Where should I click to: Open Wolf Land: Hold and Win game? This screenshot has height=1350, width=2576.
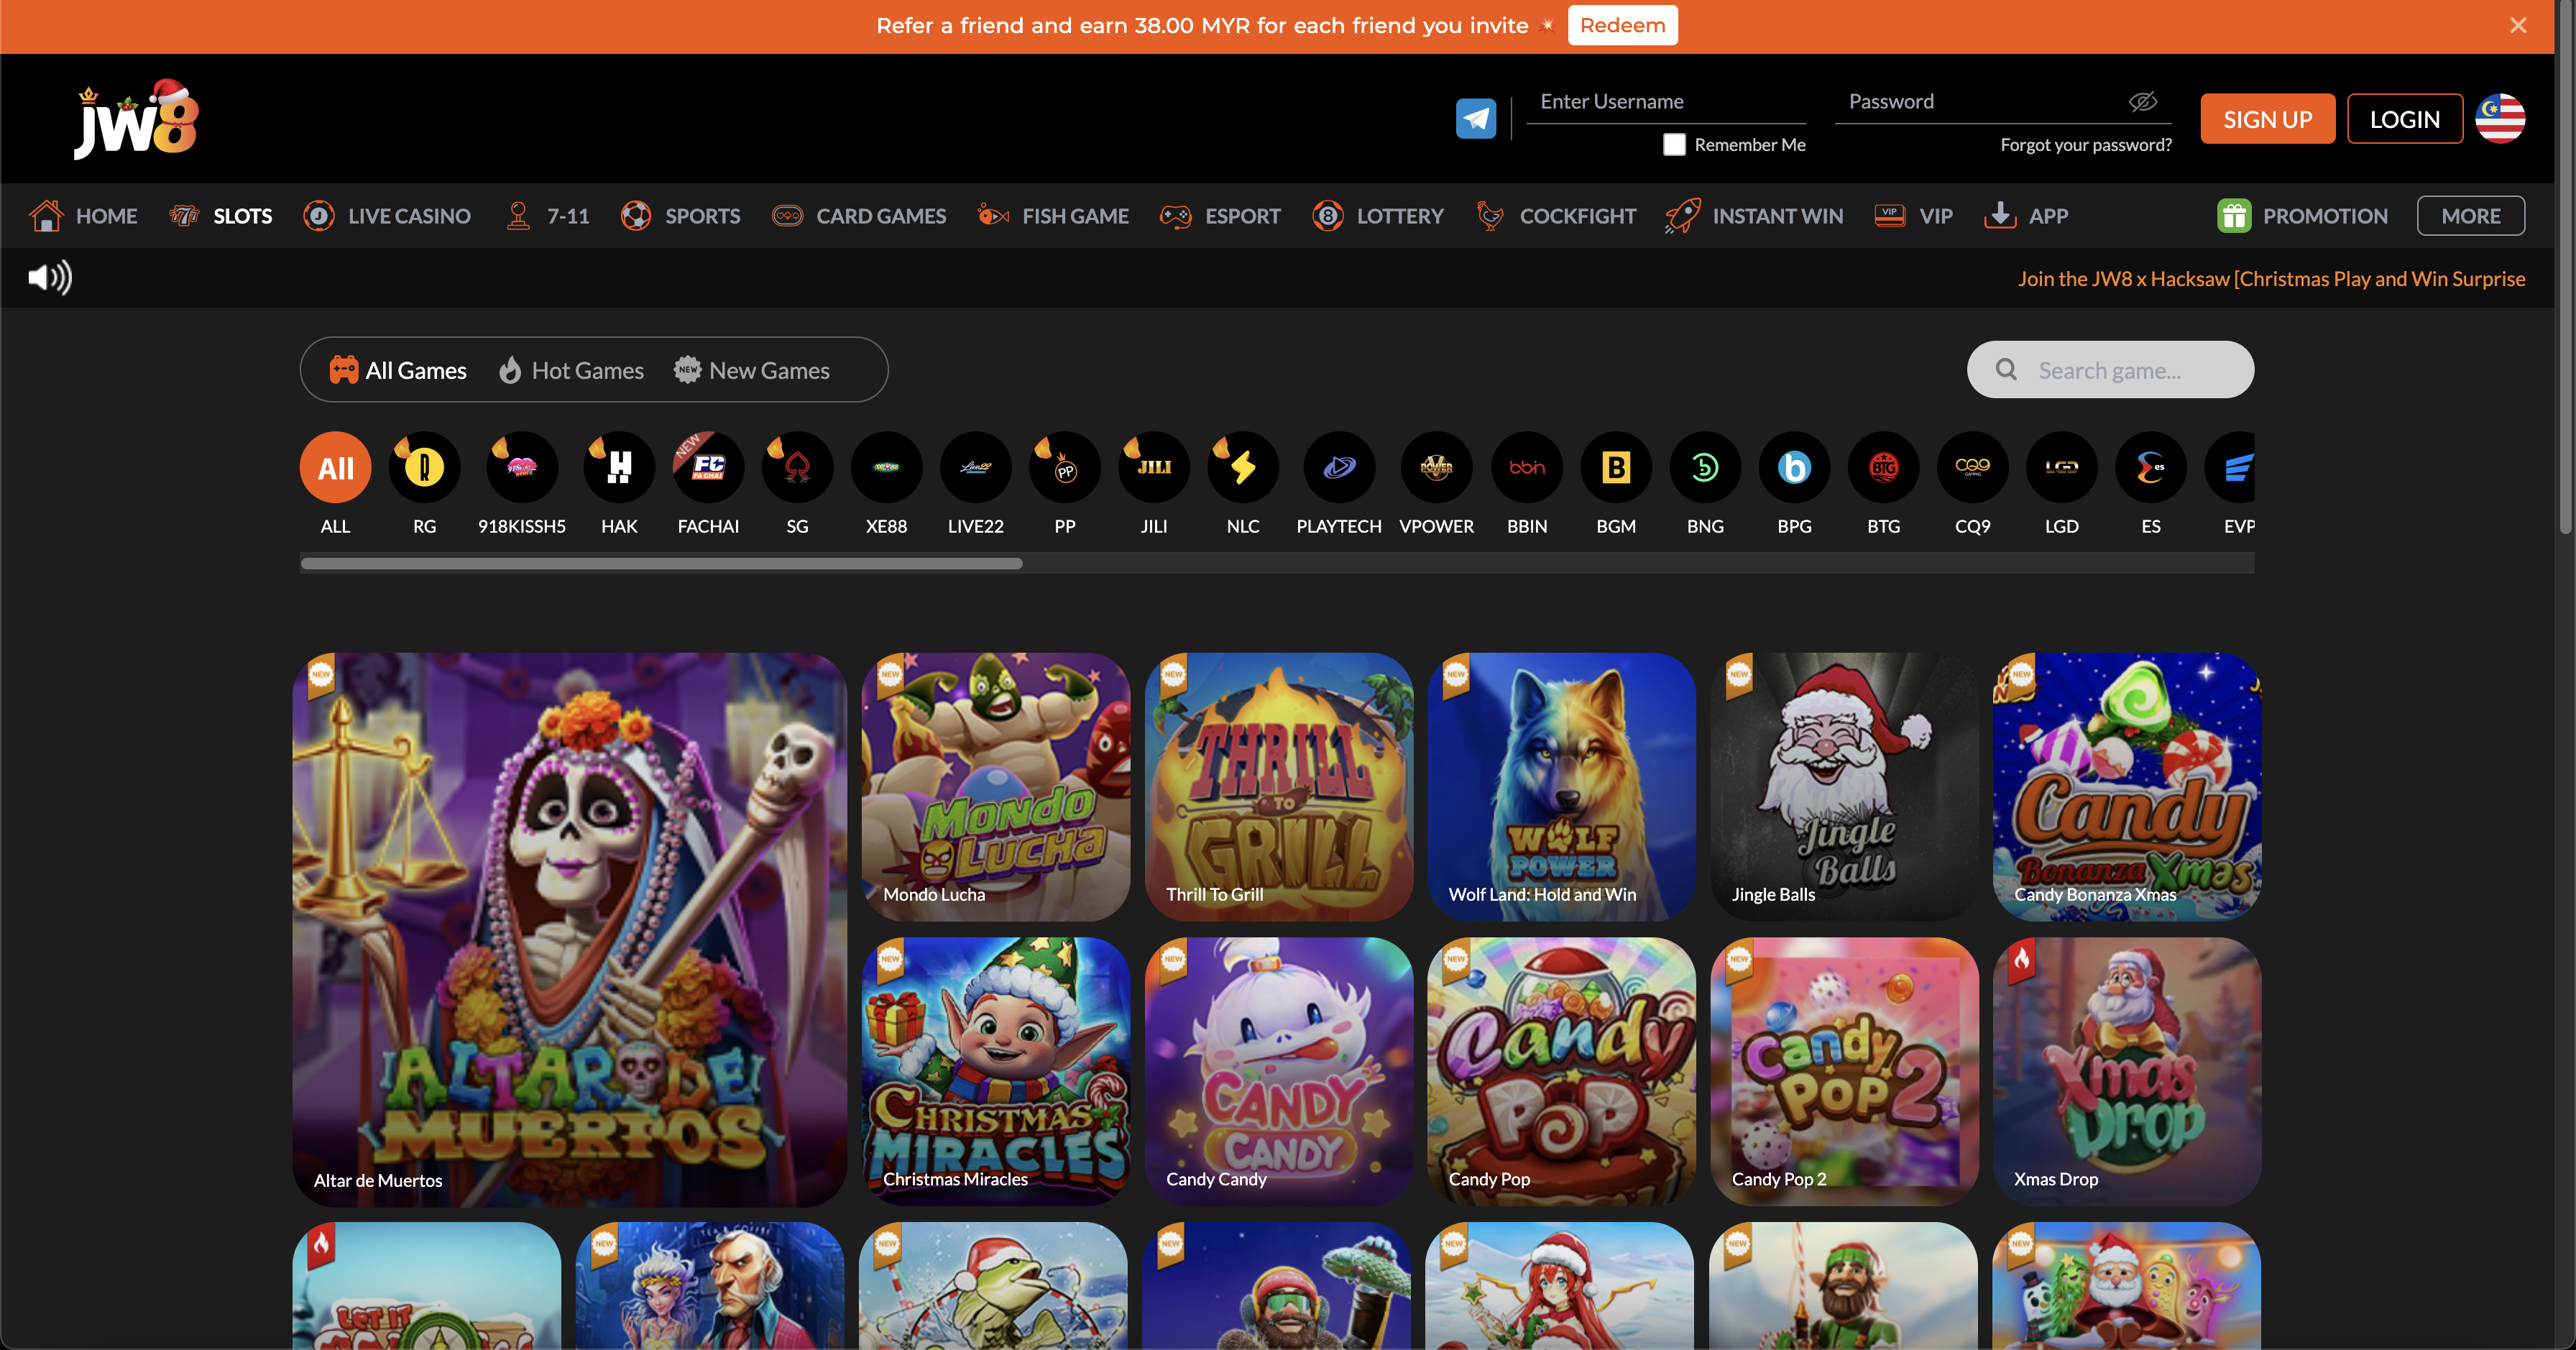tap(1561, 786)
